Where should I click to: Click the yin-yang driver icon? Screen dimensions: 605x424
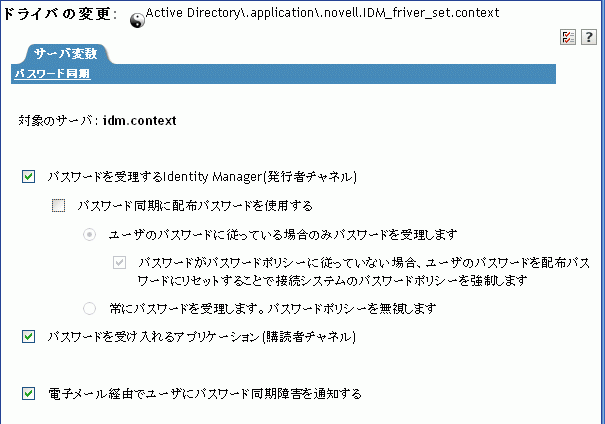[x=138, y=19]
